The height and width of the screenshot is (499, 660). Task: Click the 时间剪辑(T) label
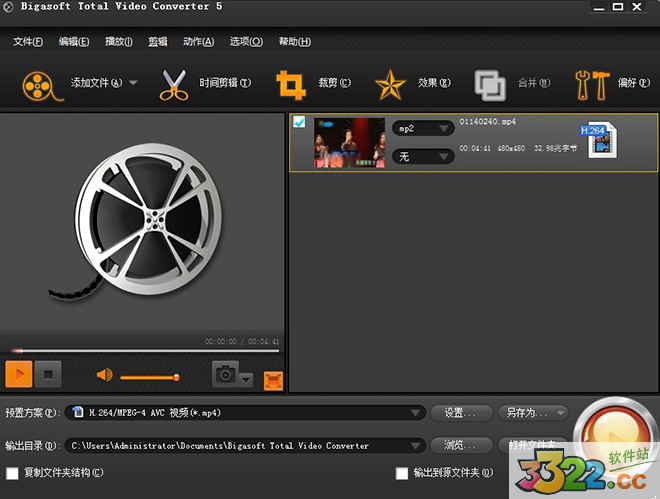click(x=225, y=82)
